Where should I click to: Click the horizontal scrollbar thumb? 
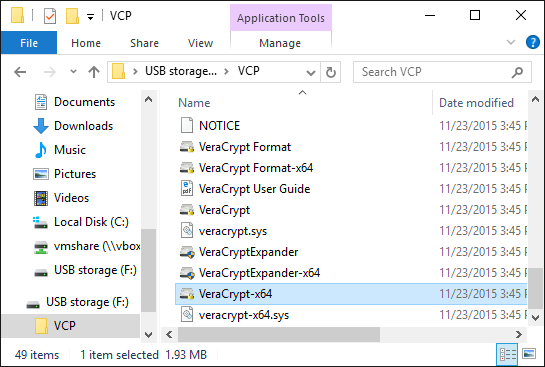[279, 334]
